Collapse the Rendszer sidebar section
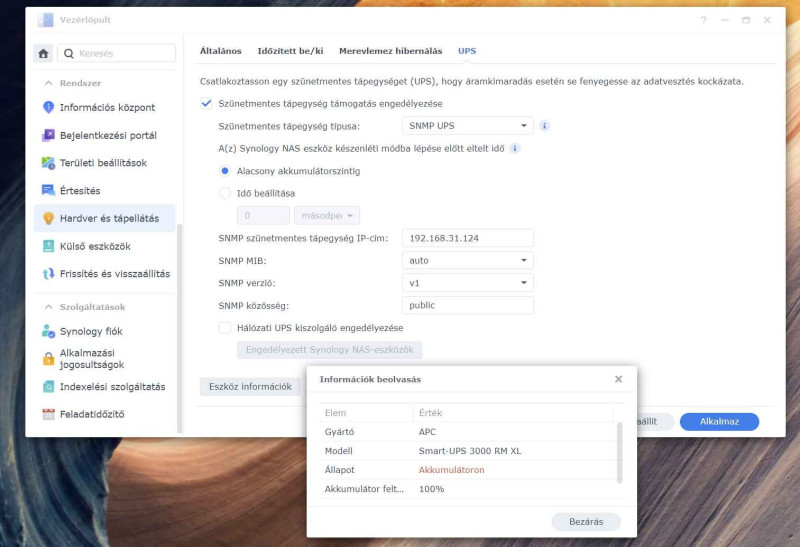This screenshot has height=547, width=800. coord(48,83)
